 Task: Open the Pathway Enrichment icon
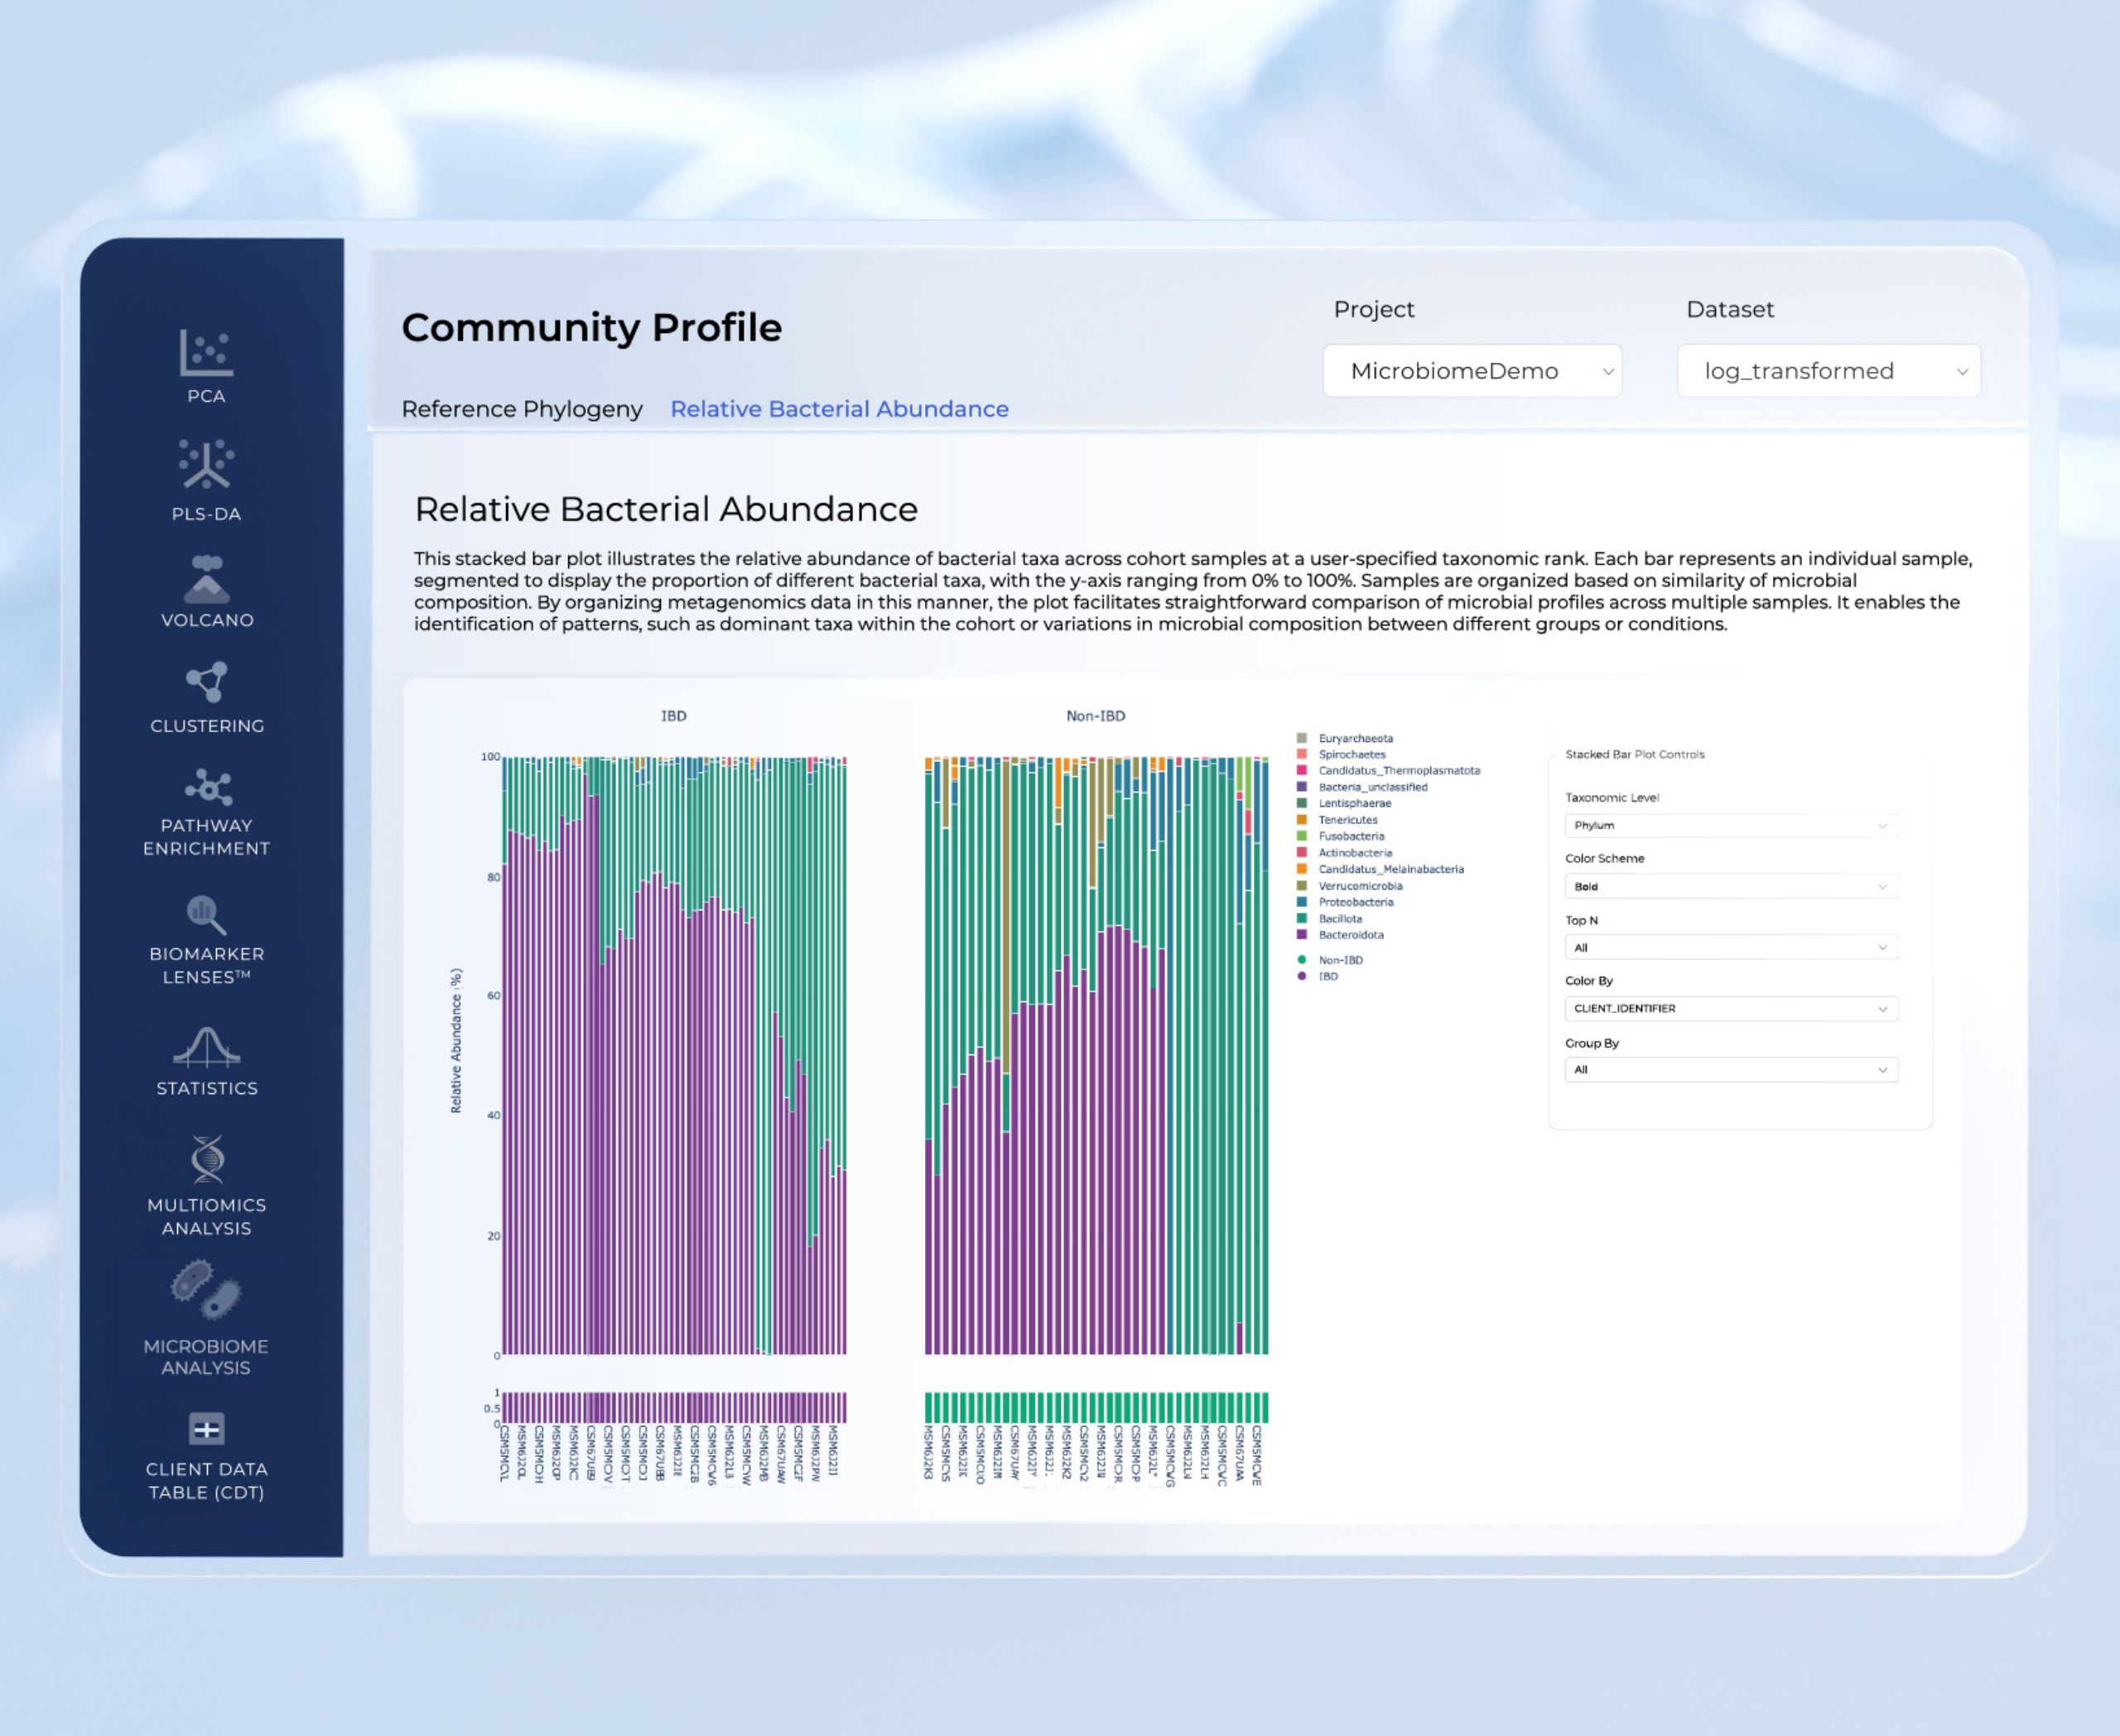point(207,787)
